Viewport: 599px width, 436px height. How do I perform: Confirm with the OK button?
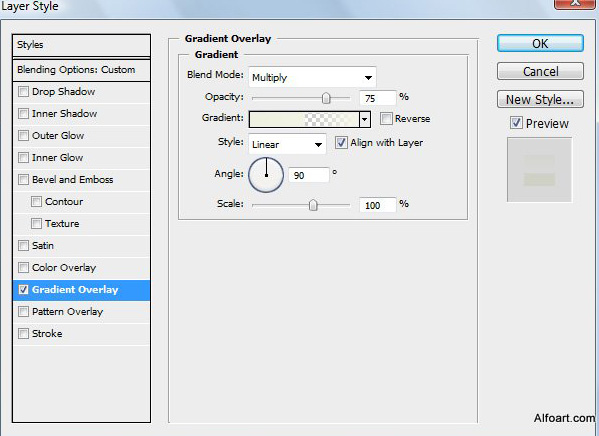[540, 43]
